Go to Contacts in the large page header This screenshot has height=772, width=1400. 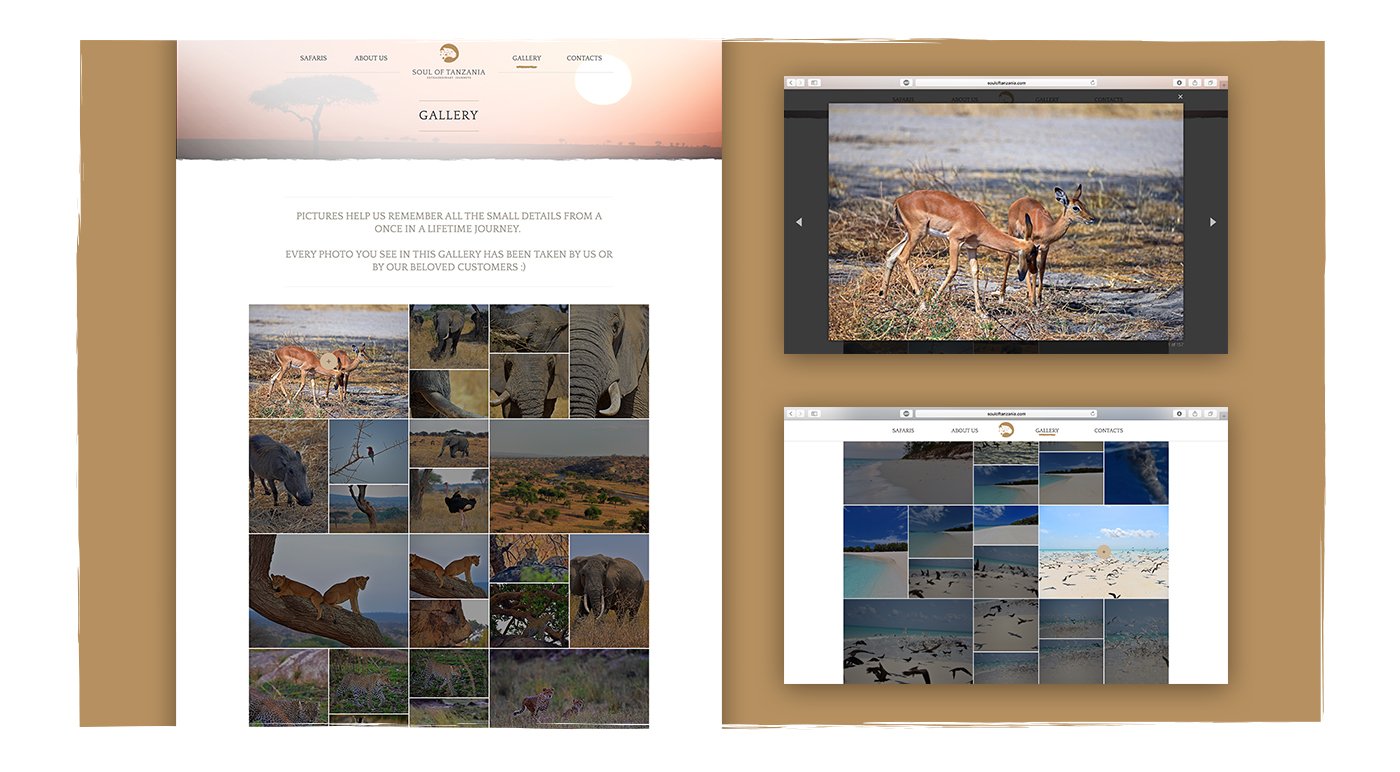[584, 58]
